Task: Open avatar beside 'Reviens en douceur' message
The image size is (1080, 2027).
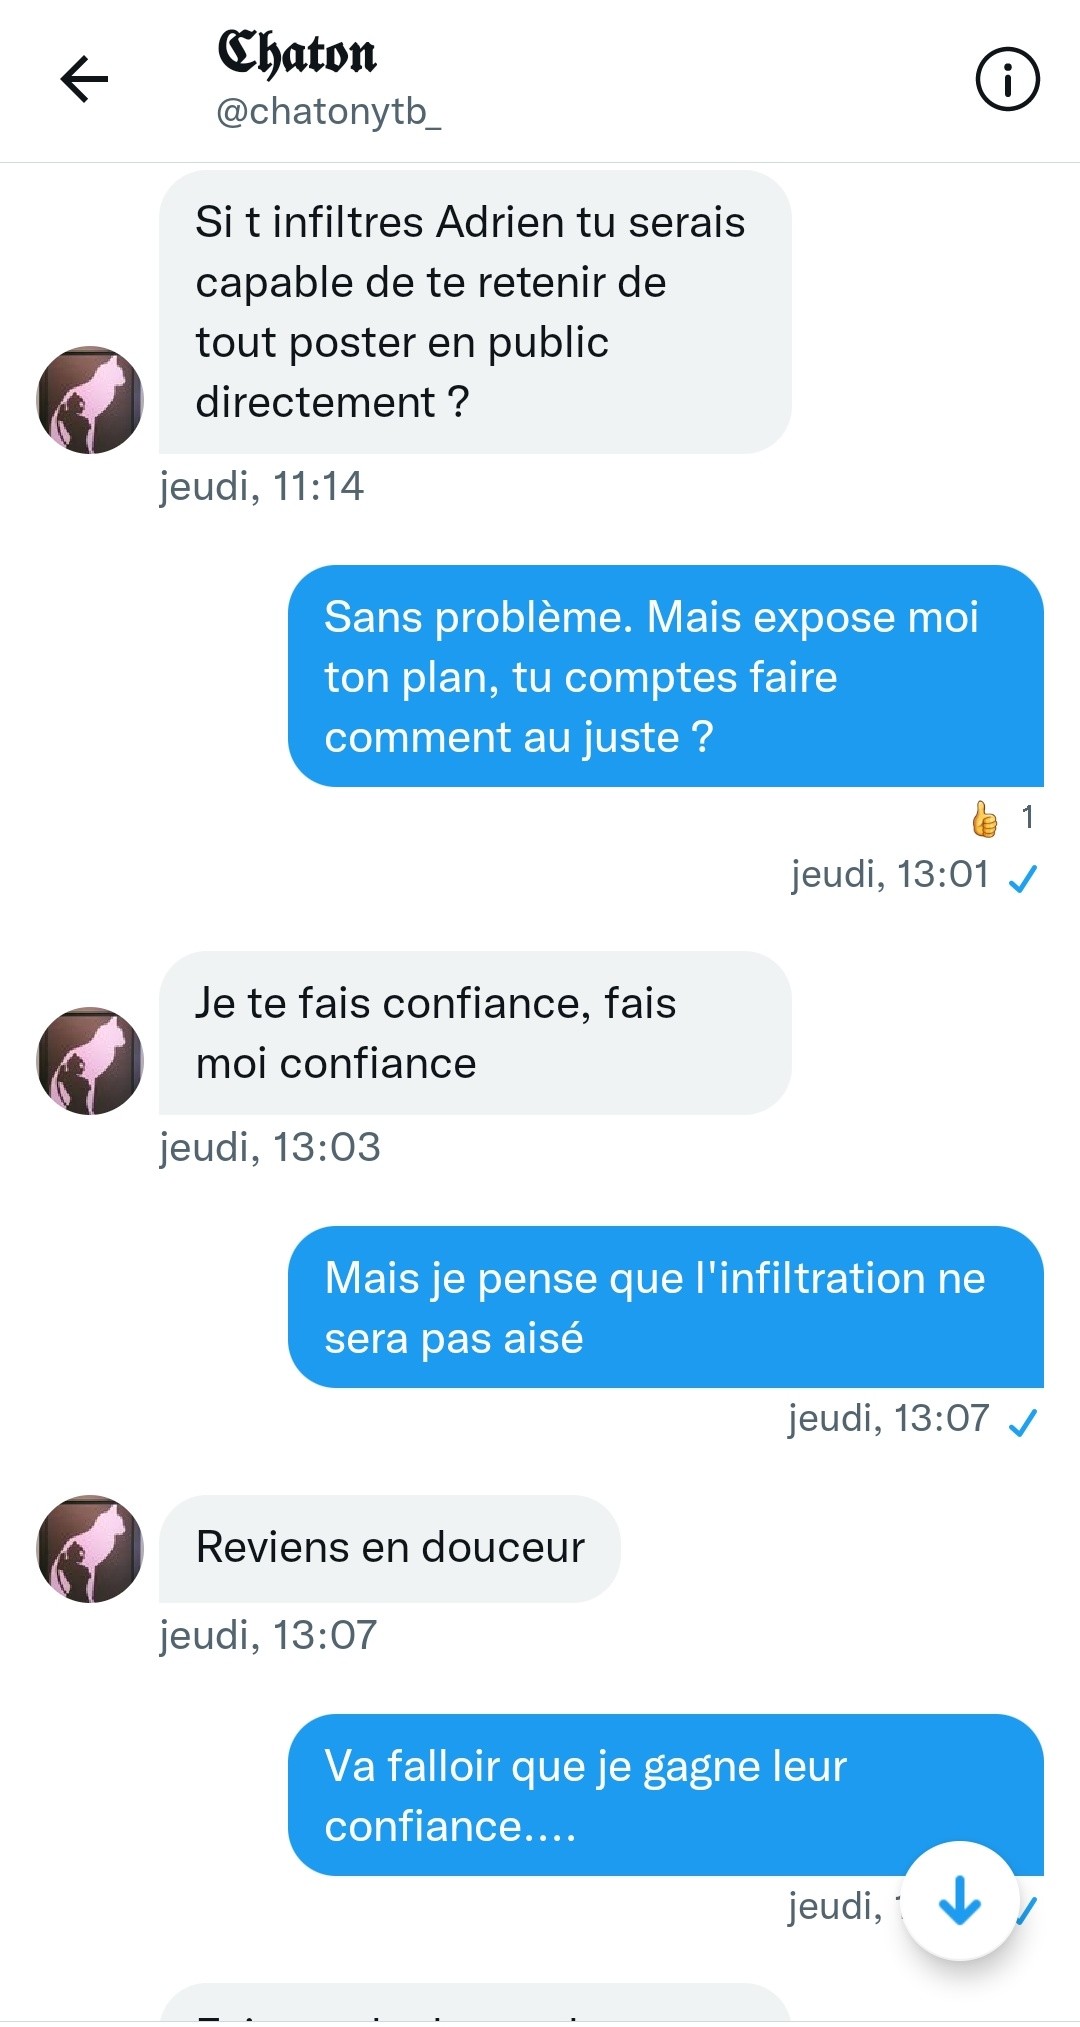Action: (x=90, y=1549)
